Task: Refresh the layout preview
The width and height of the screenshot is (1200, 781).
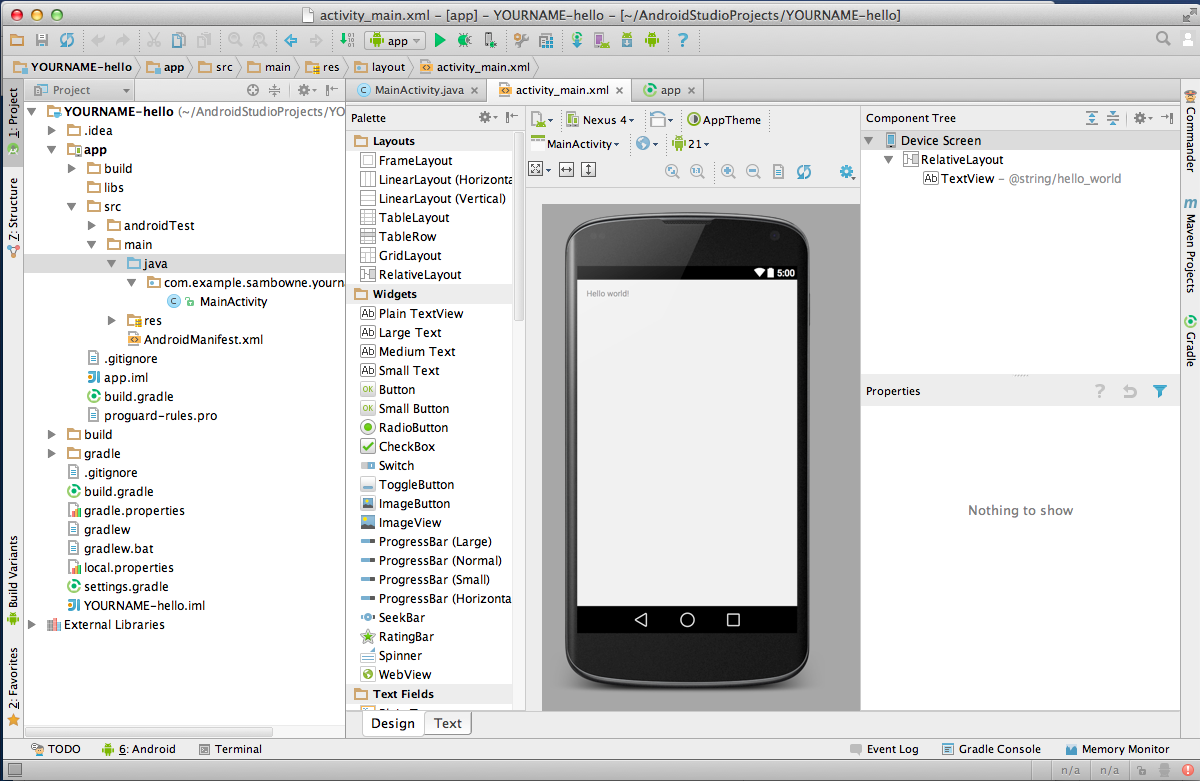Action: coord(803,171)
